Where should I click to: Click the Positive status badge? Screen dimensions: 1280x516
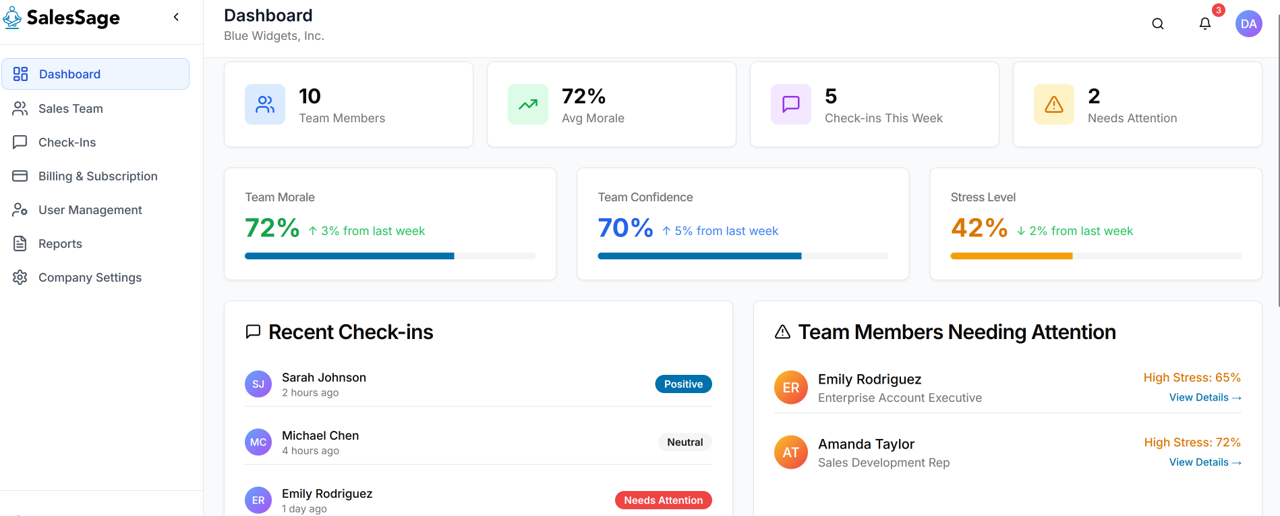684,384
